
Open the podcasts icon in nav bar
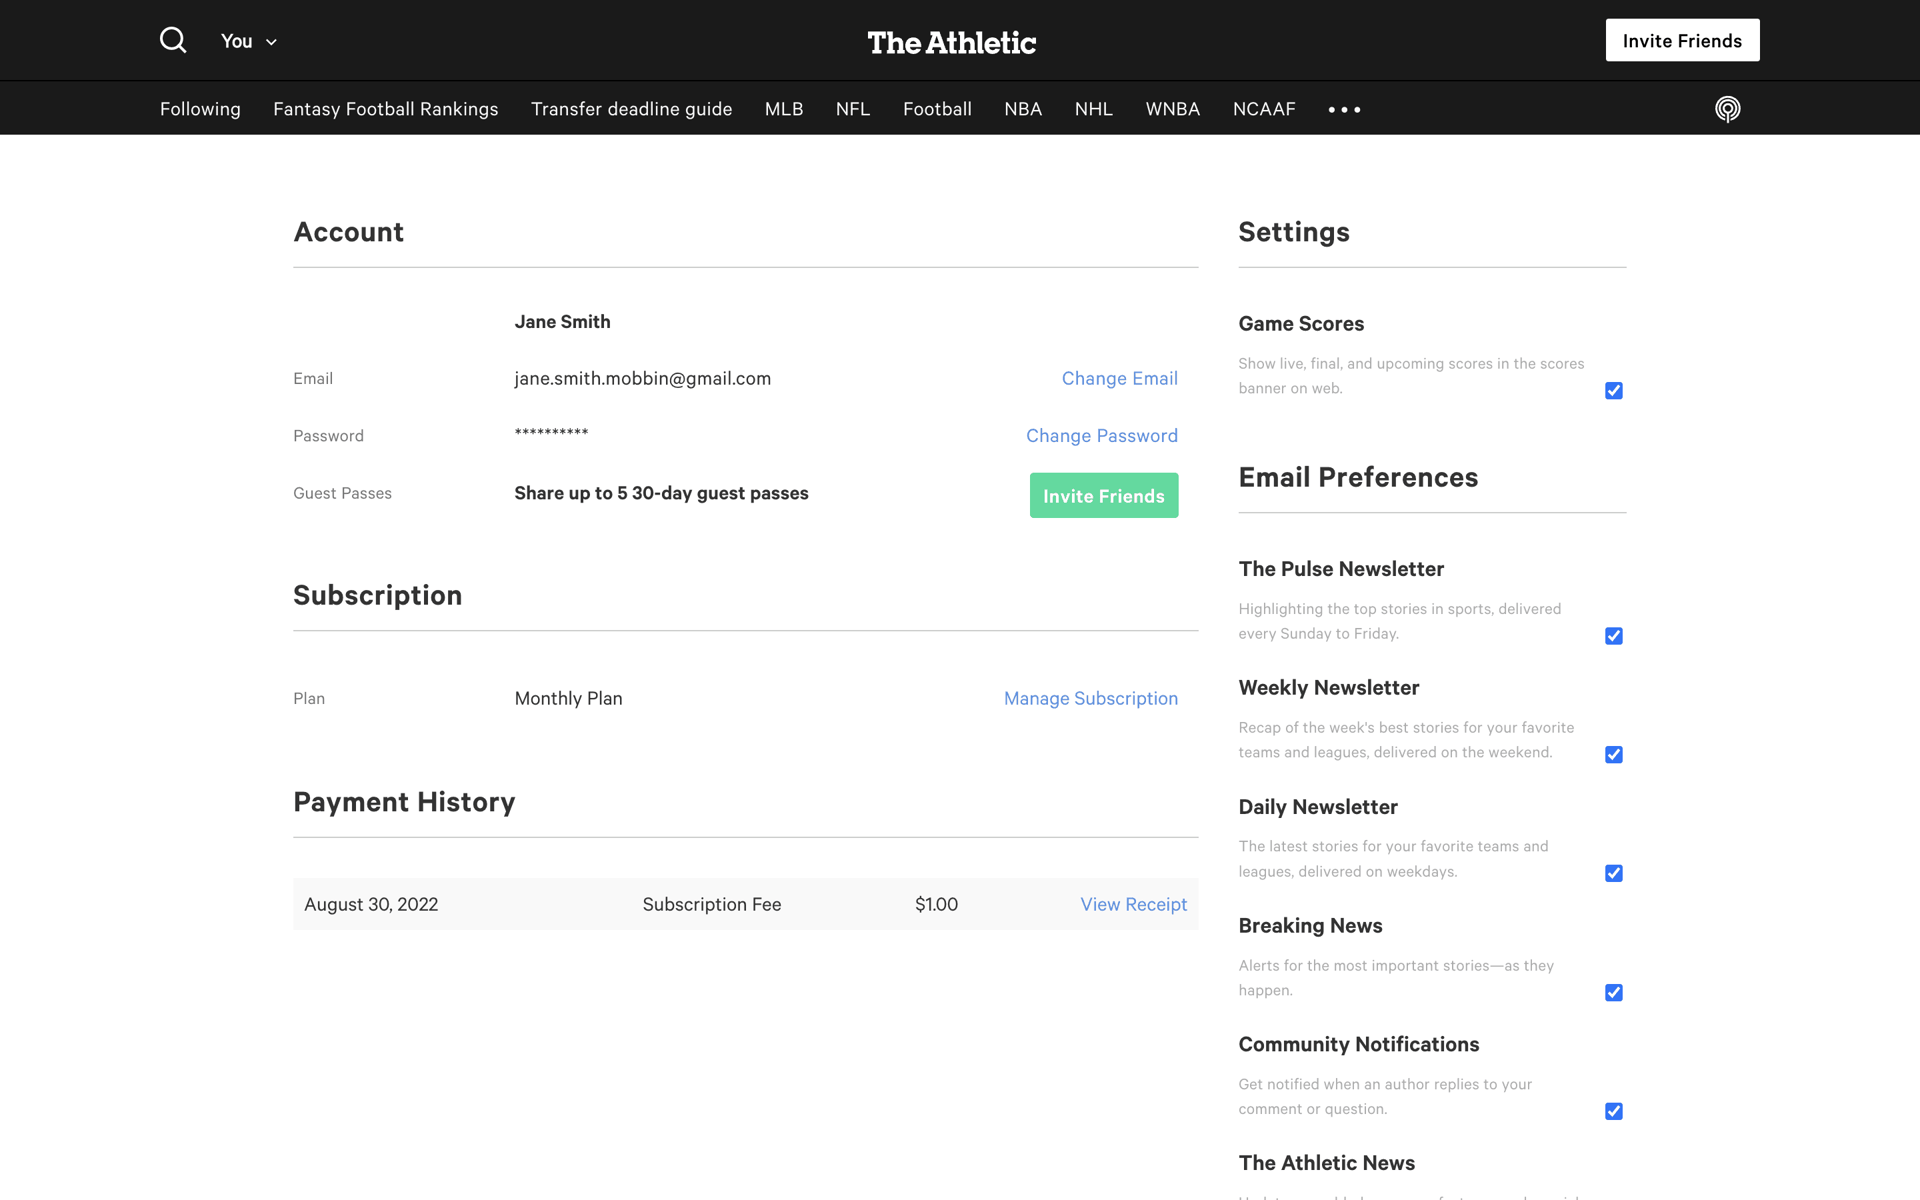coord(1727,109)
